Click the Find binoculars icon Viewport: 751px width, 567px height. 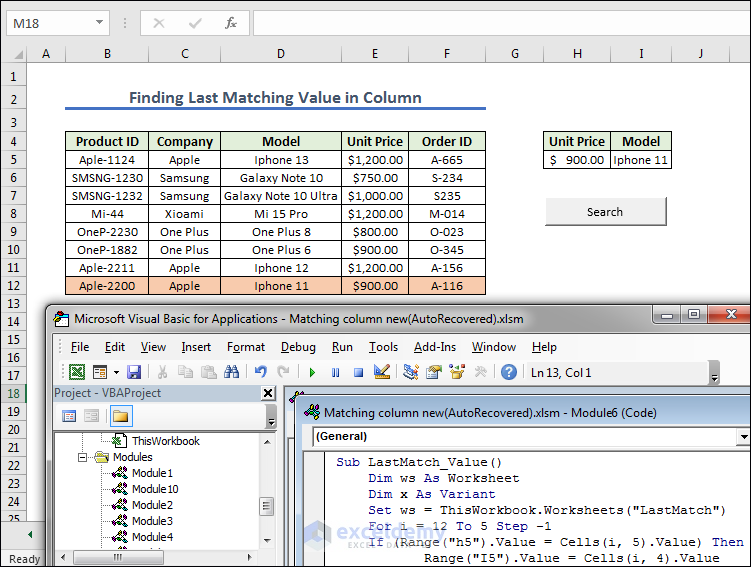pos(232,372)
